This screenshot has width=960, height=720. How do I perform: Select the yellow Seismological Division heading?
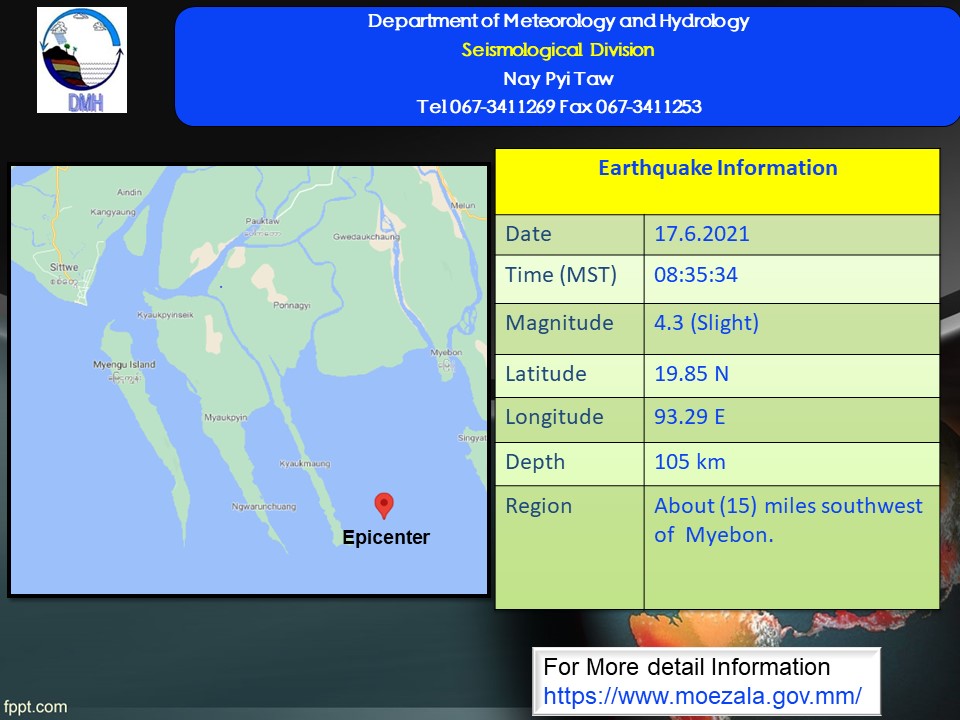[x=558, y=50]
